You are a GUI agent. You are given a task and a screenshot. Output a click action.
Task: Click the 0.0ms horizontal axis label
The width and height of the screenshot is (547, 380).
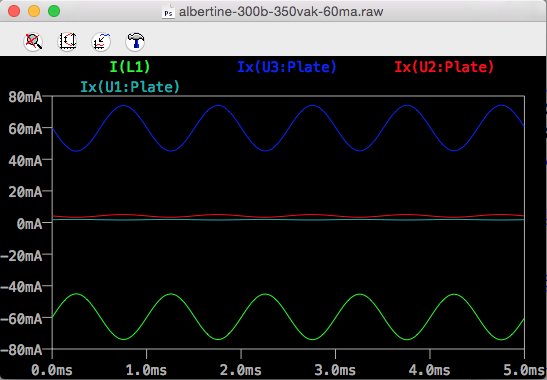(x=52, y=370)
